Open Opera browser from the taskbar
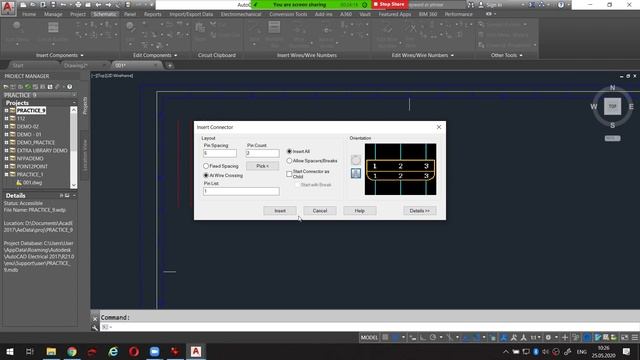The height and width of the screenshot is (360, 640). (x=134, y=351)
